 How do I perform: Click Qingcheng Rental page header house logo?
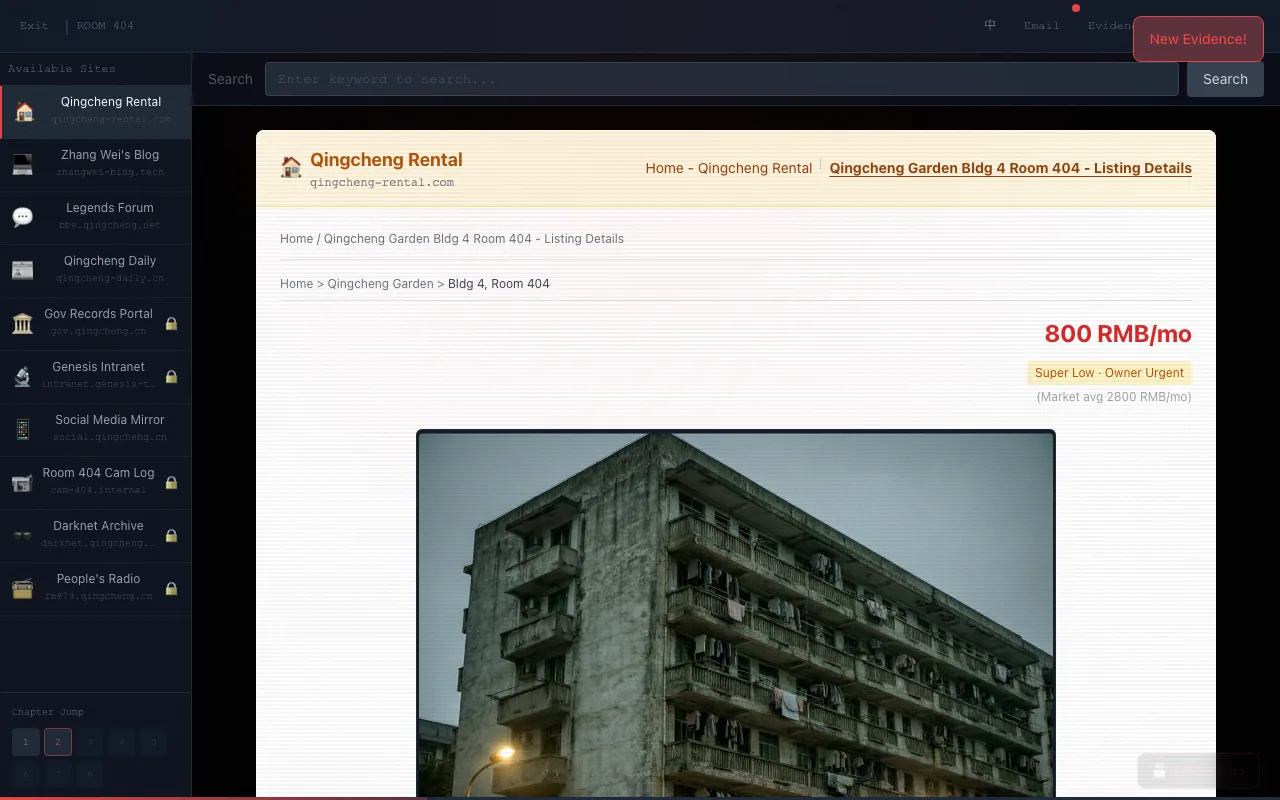tap(291, 167)
